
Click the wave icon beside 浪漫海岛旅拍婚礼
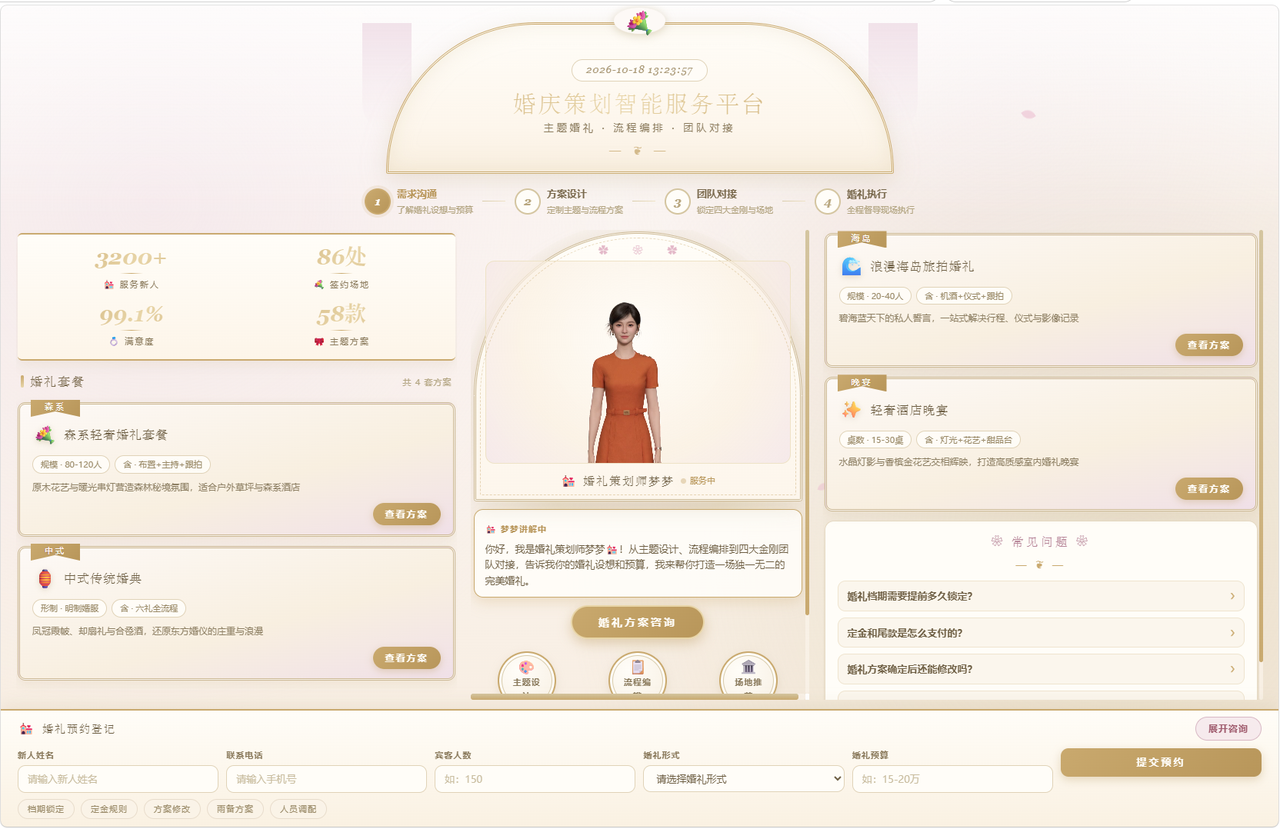click(x=851, y=266)
